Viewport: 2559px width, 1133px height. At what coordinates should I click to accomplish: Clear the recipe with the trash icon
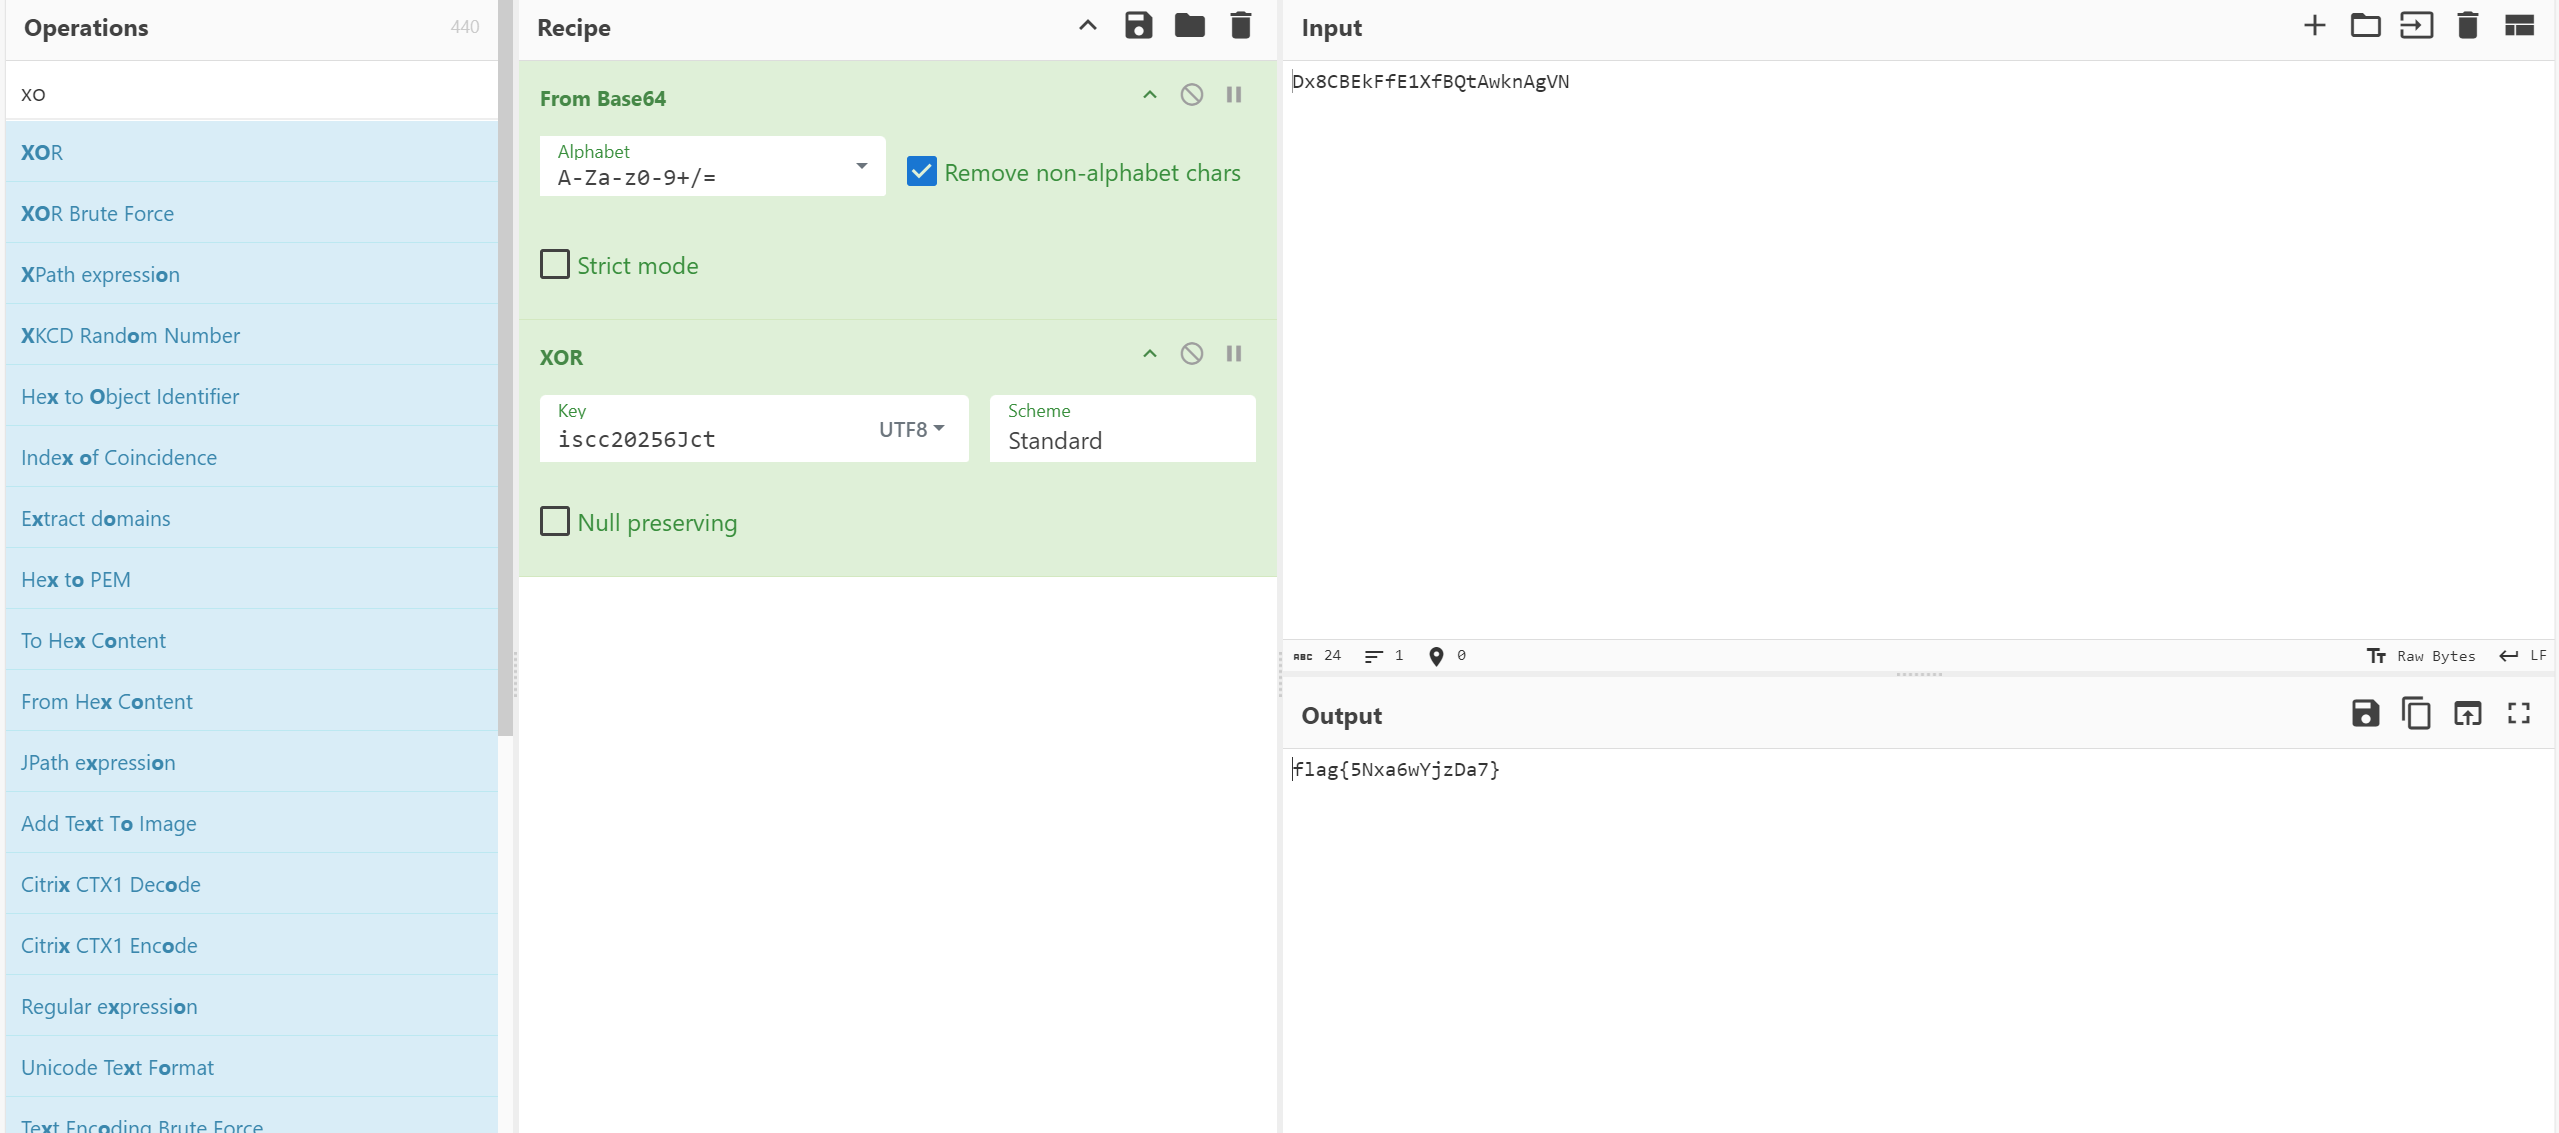tap(1240, 26)
